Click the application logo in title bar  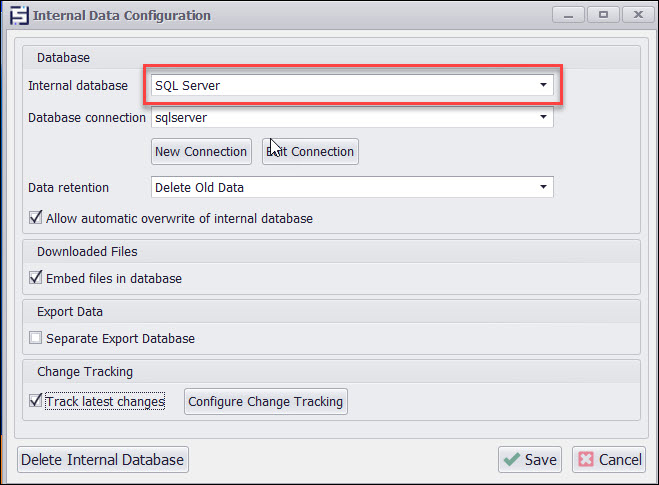17,15
